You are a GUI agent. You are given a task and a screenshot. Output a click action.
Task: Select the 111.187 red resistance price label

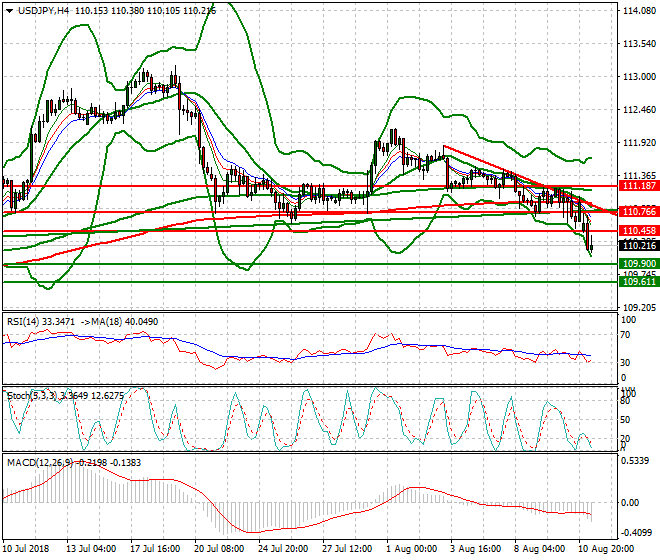[x=638, y=186]
